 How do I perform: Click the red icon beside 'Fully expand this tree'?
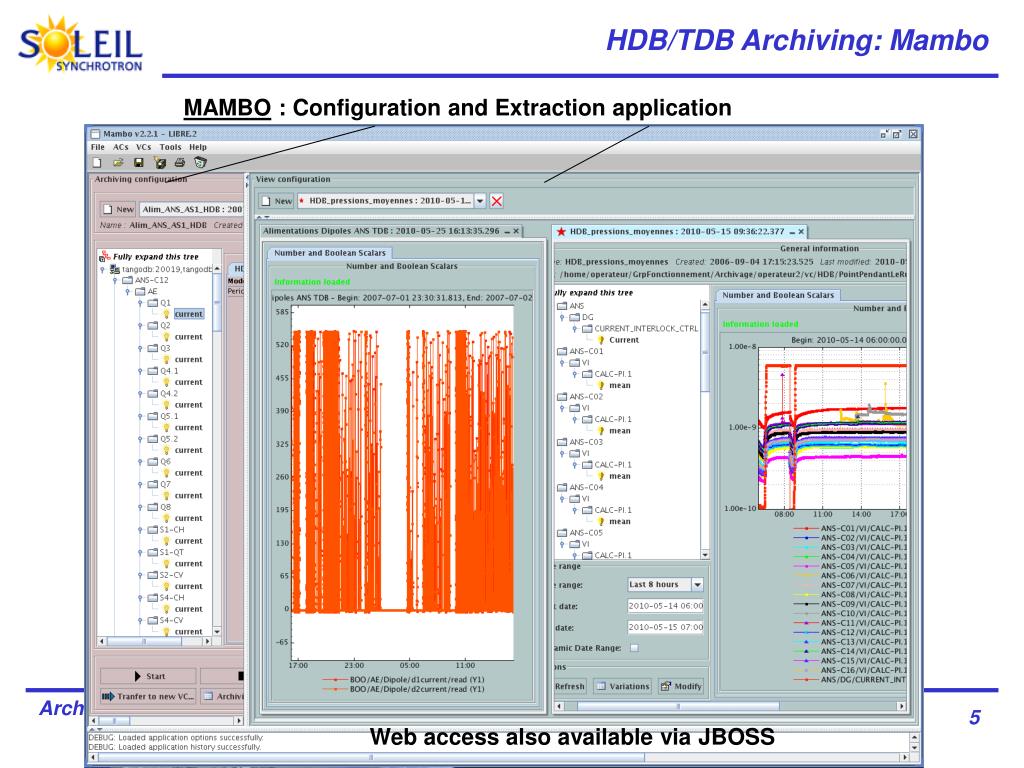coord(104,257)
